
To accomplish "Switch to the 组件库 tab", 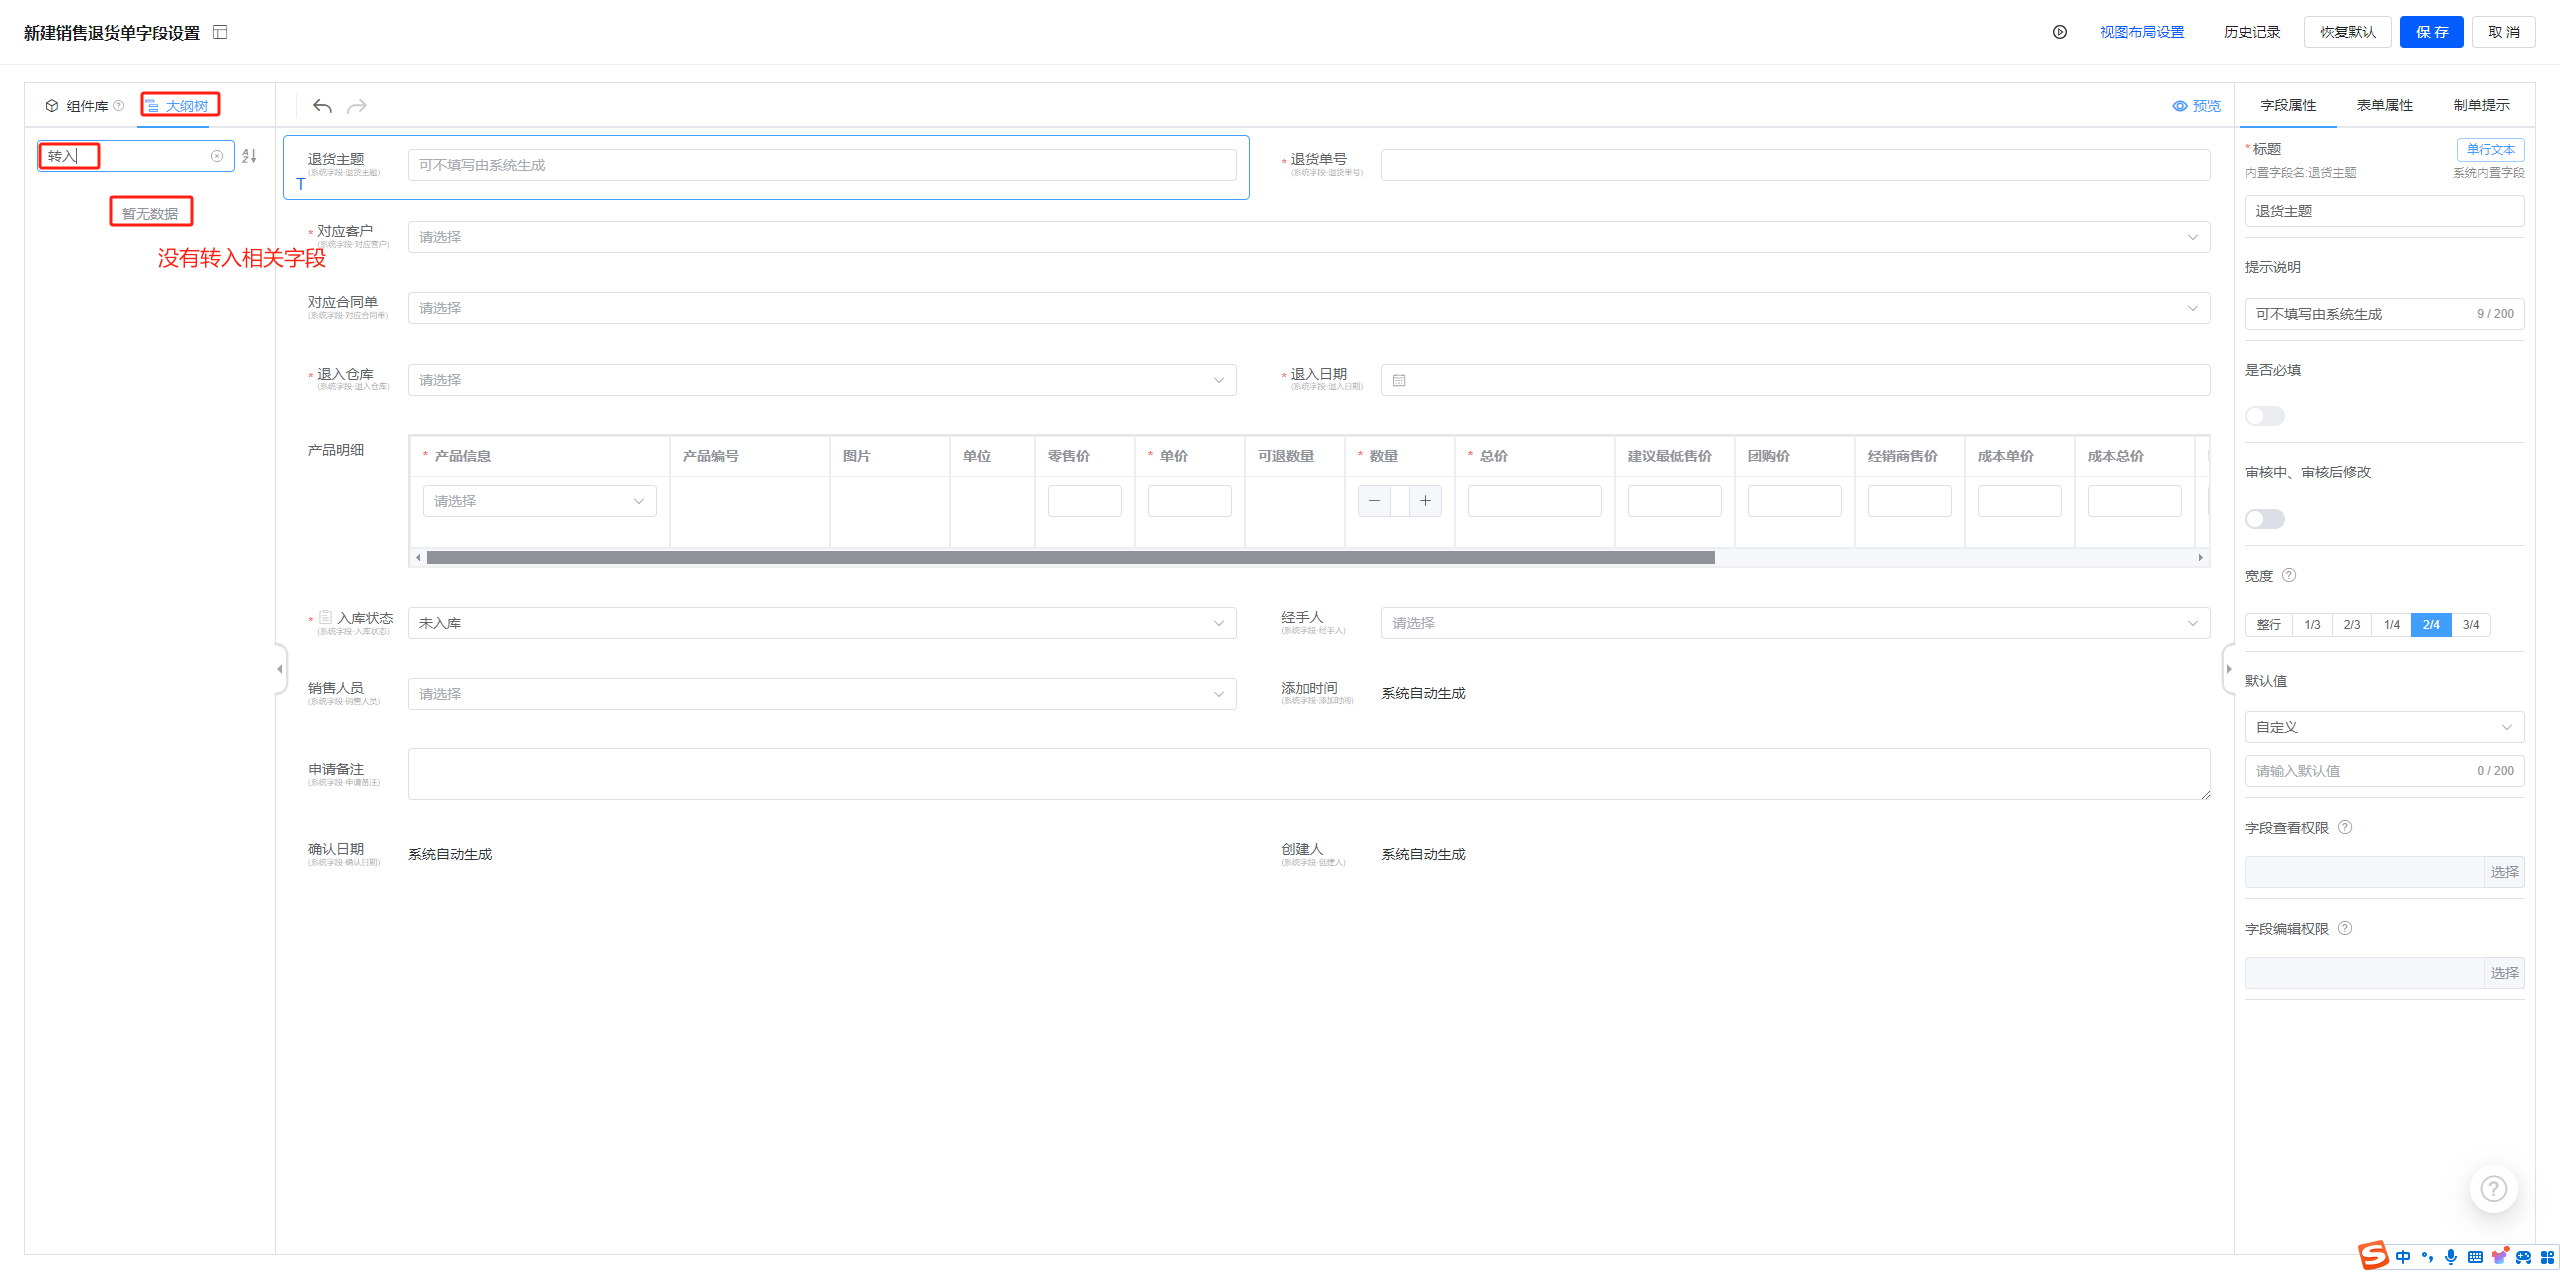I will [x=86, y=106].
